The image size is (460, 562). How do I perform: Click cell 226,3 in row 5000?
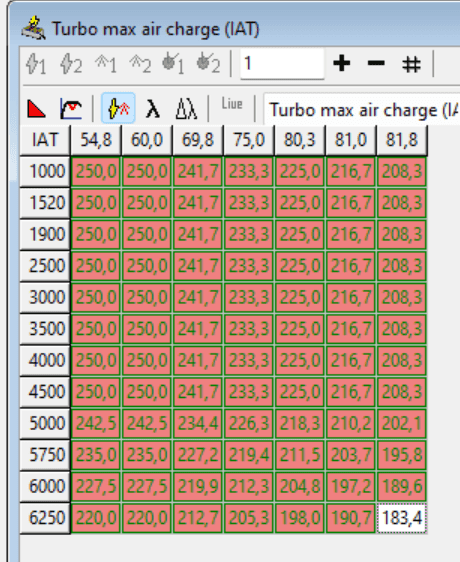(x=249, y=423)
